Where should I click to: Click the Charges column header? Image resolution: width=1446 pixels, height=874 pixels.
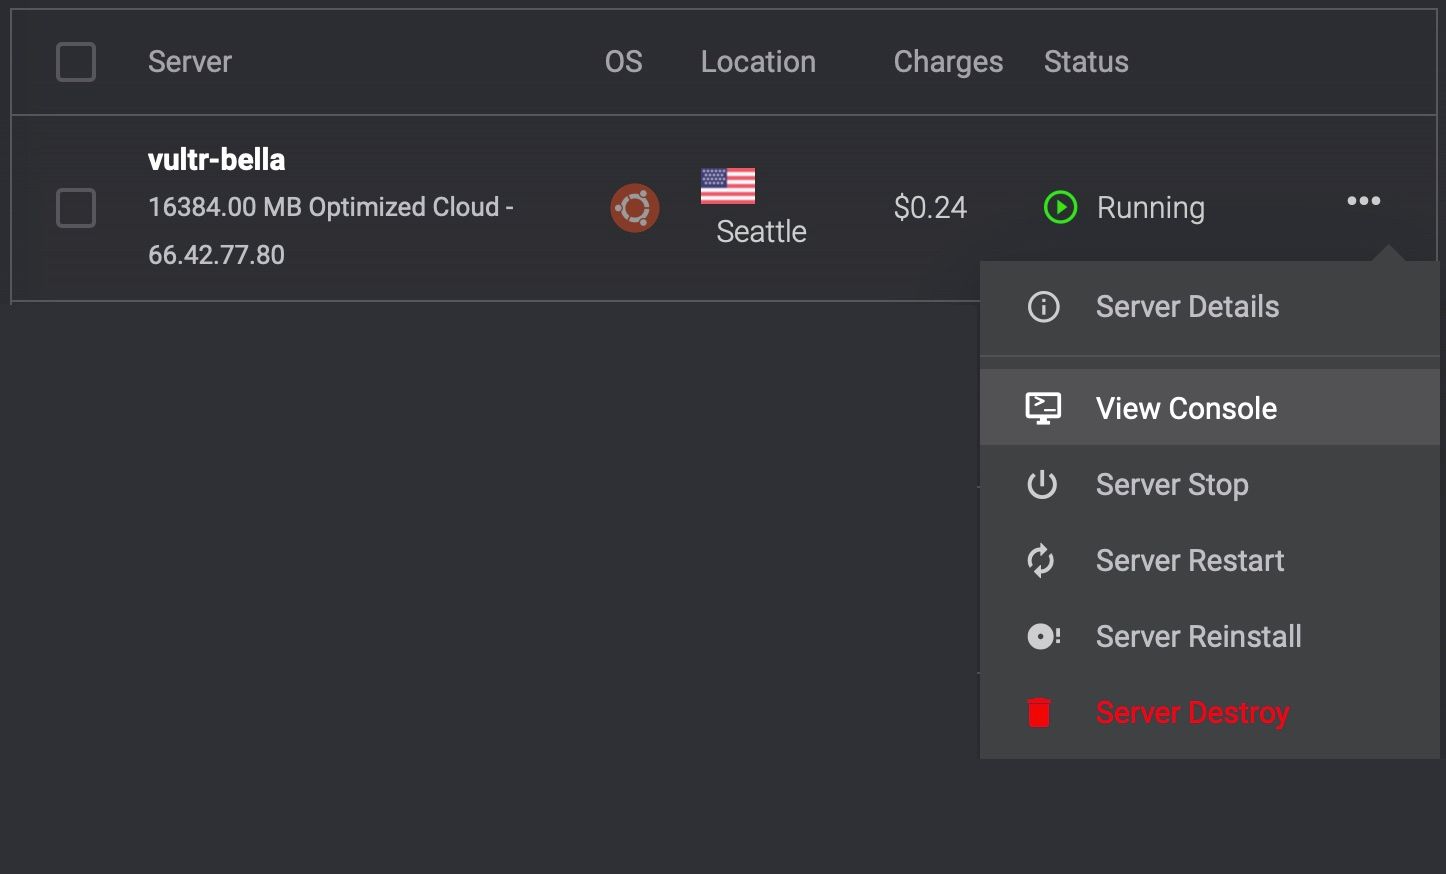[x=948, y=62]
